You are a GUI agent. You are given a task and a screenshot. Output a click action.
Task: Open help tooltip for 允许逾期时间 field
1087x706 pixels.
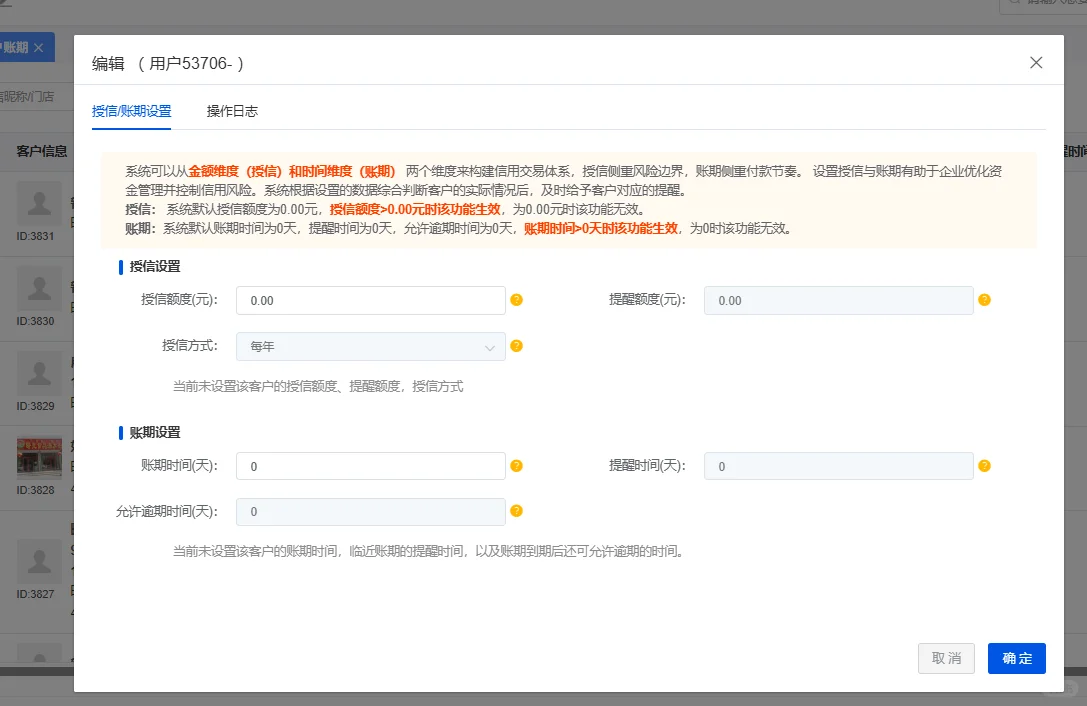(x=516, y=511)
